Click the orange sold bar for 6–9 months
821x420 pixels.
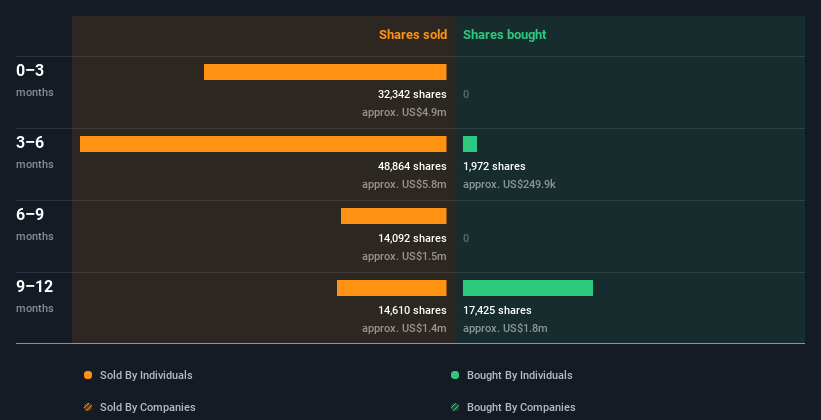(x=394, y=216)
